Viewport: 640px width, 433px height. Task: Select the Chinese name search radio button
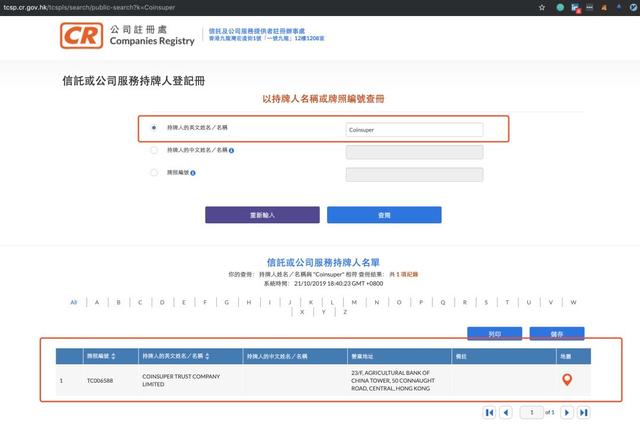point(153,151)
